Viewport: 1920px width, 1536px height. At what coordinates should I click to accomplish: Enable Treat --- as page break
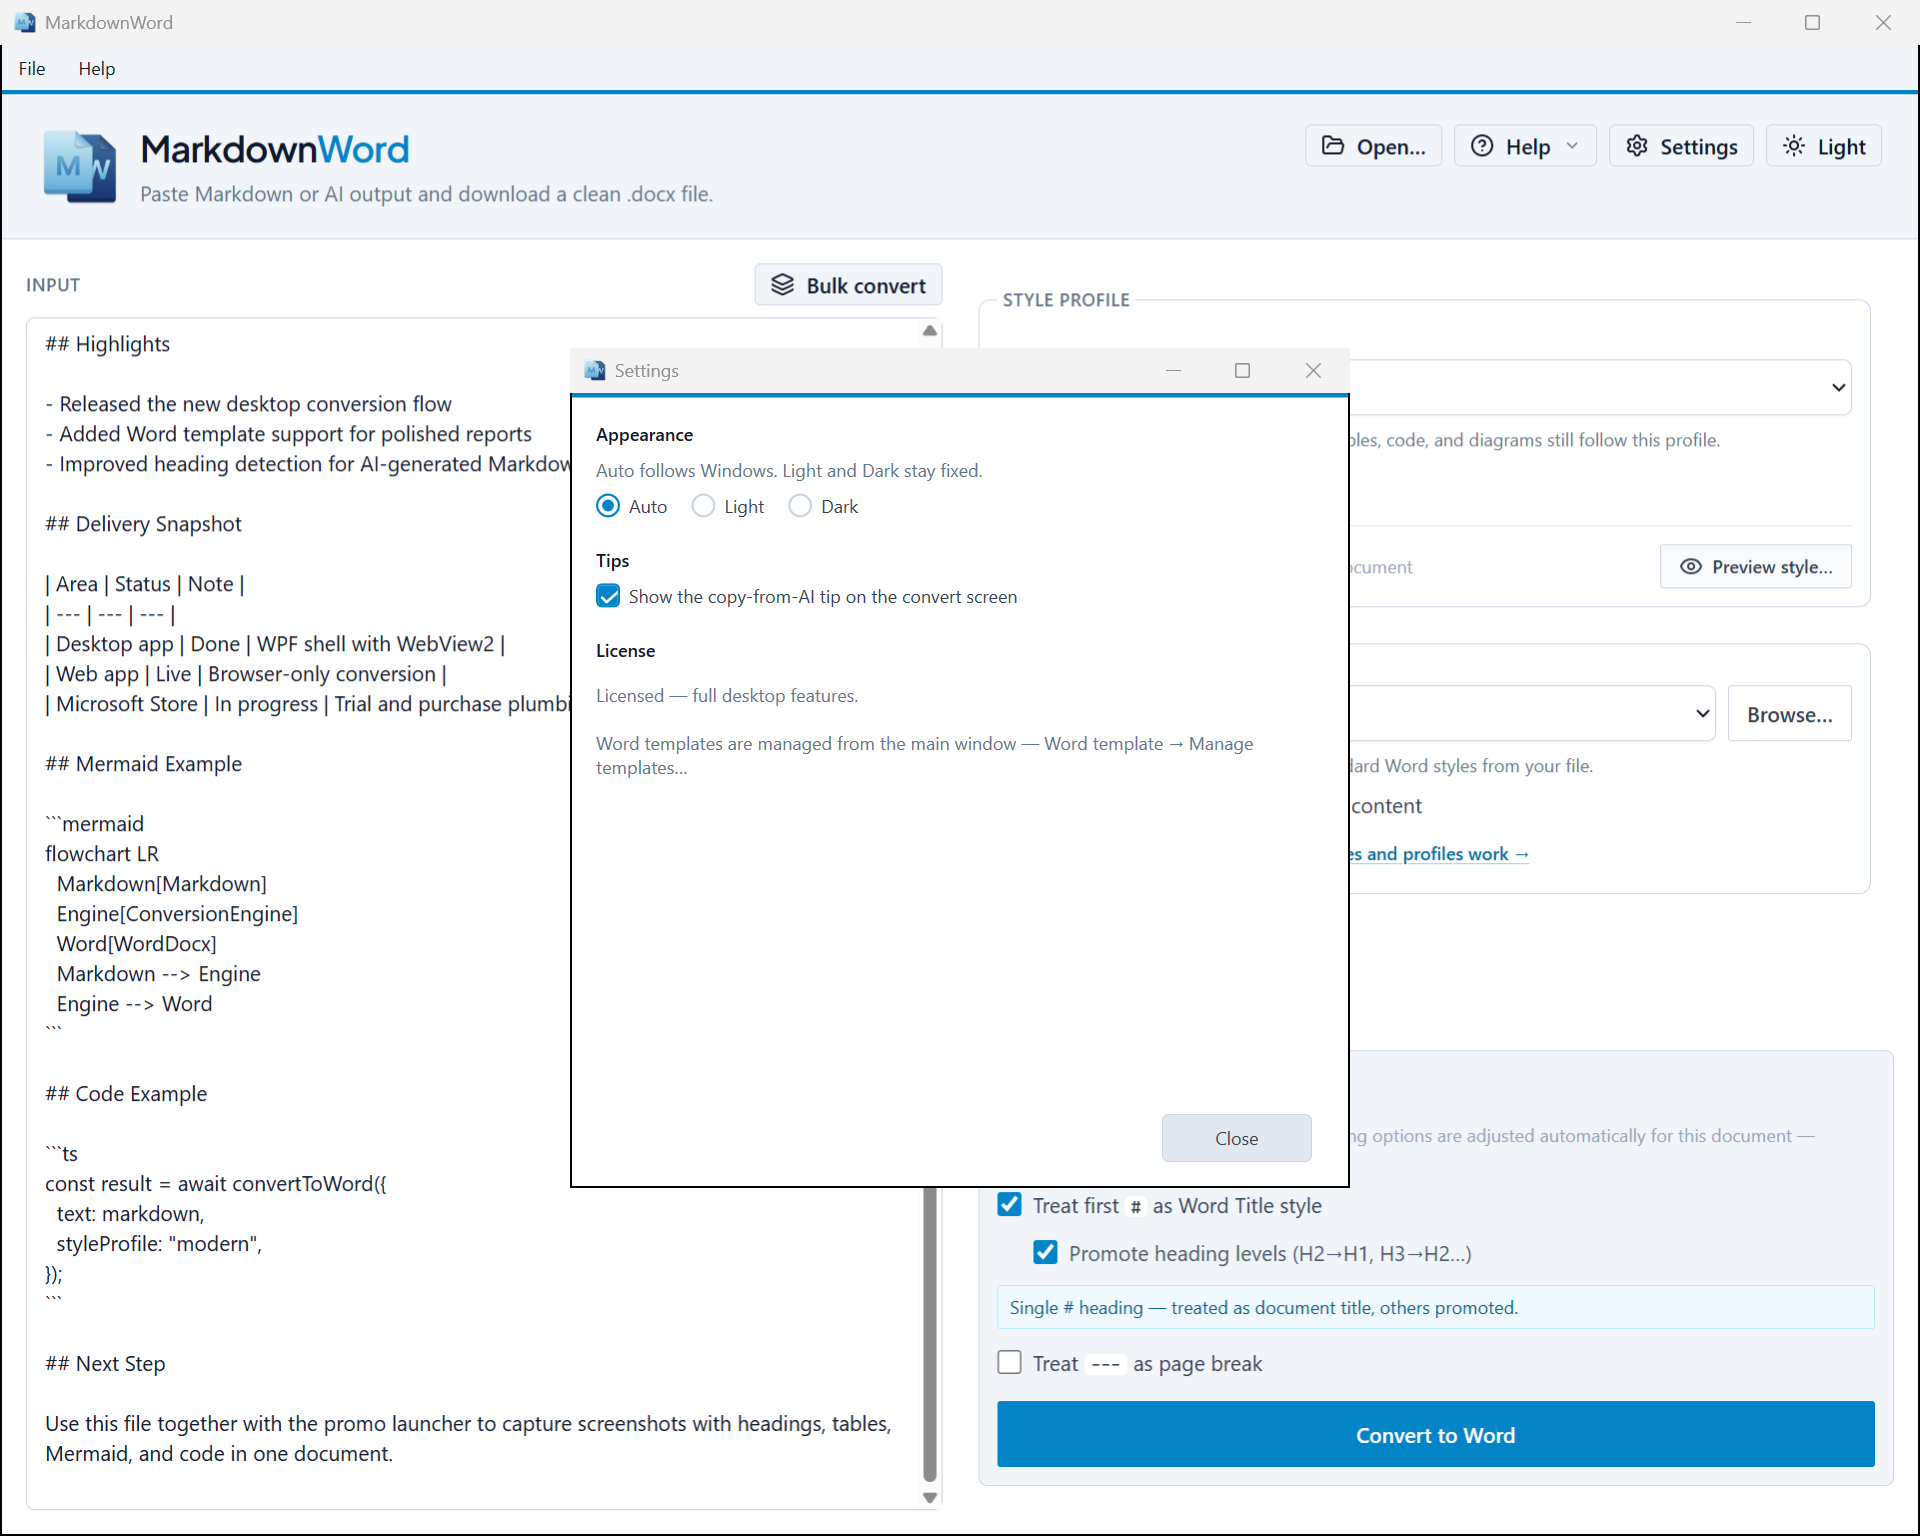1010,1362
